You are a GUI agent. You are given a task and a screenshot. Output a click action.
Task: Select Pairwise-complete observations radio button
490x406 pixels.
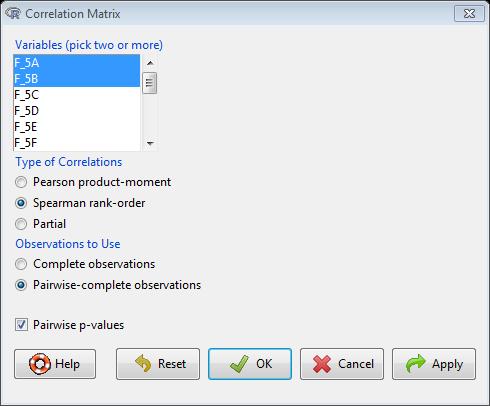coord(21,285)
